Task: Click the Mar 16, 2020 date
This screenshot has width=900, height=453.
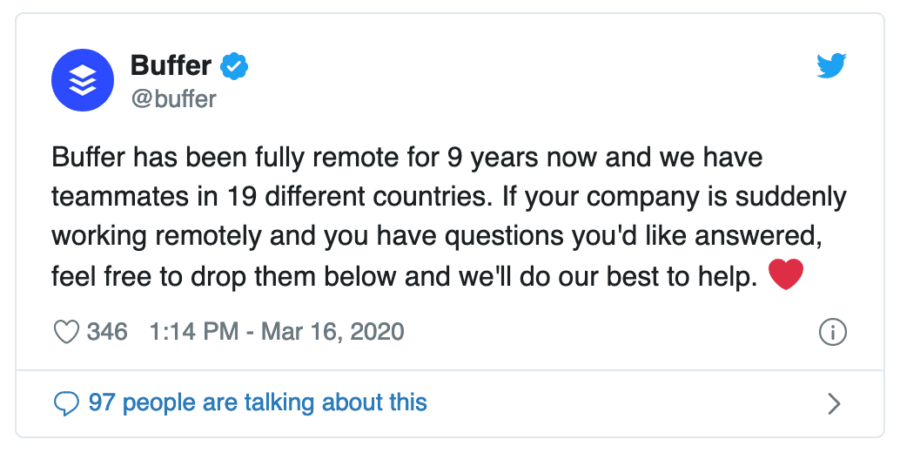Action: pyautogui.click(x=333, y=332)
